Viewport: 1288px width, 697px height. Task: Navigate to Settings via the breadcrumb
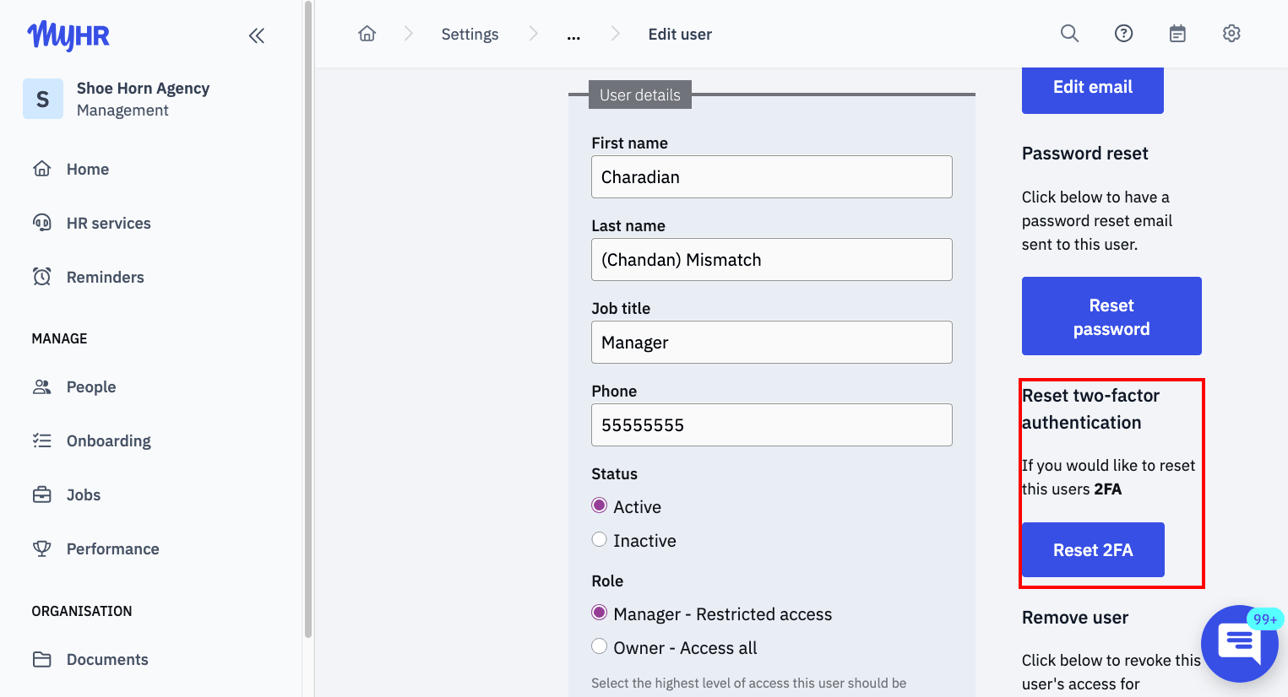(x=469, y=33)
